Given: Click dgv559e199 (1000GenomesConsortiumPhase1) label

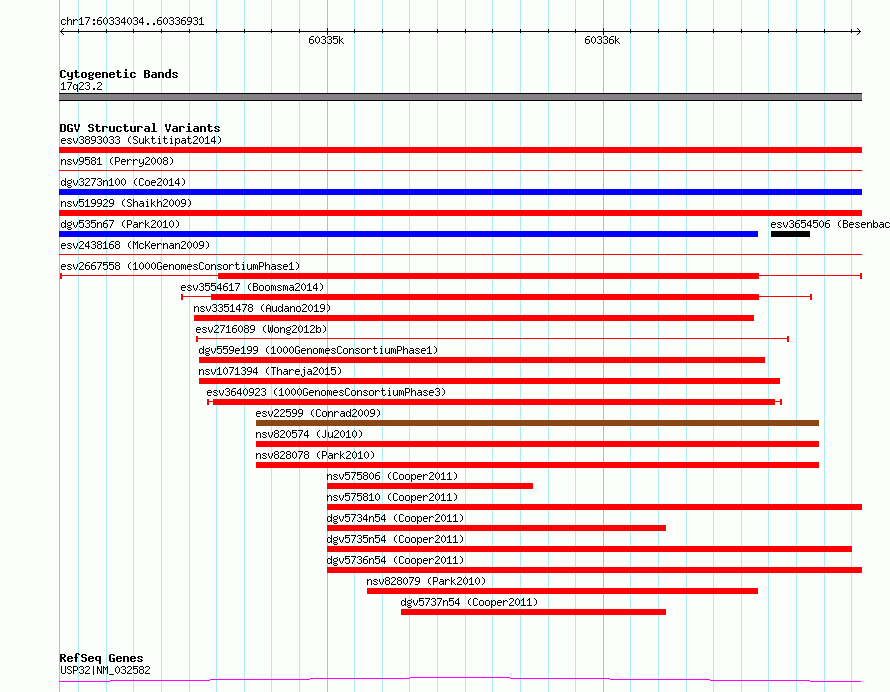Looking at the screenshot, I should click(x=318, y=350).
